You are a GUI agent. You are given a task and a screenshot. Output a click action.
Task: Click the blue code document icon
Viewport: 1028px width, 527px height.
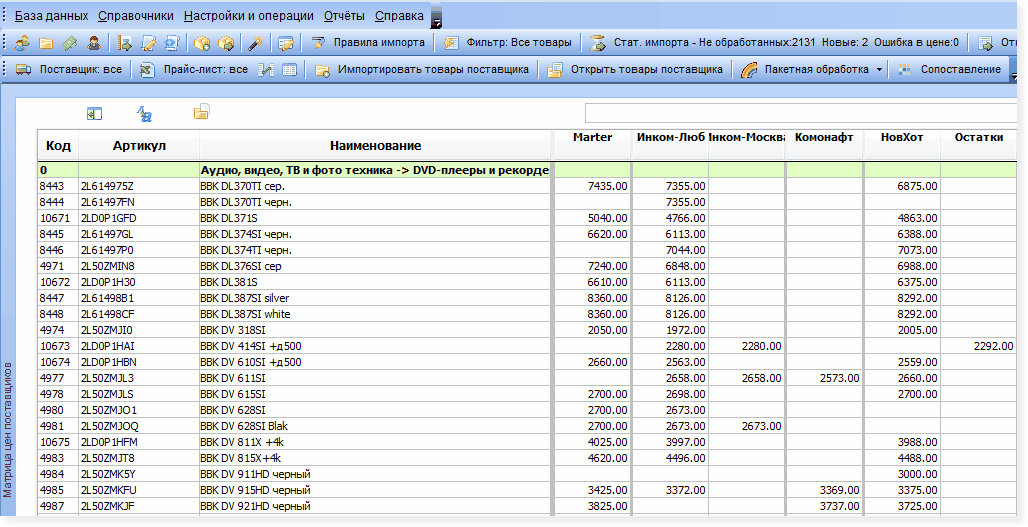(x=172, y=43)
